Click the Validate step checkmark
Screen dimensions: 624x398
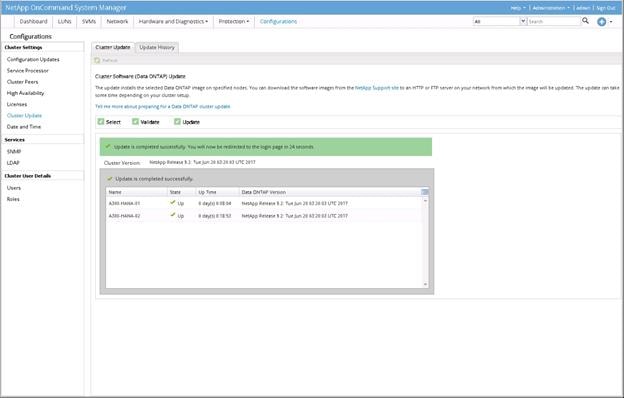135,121
